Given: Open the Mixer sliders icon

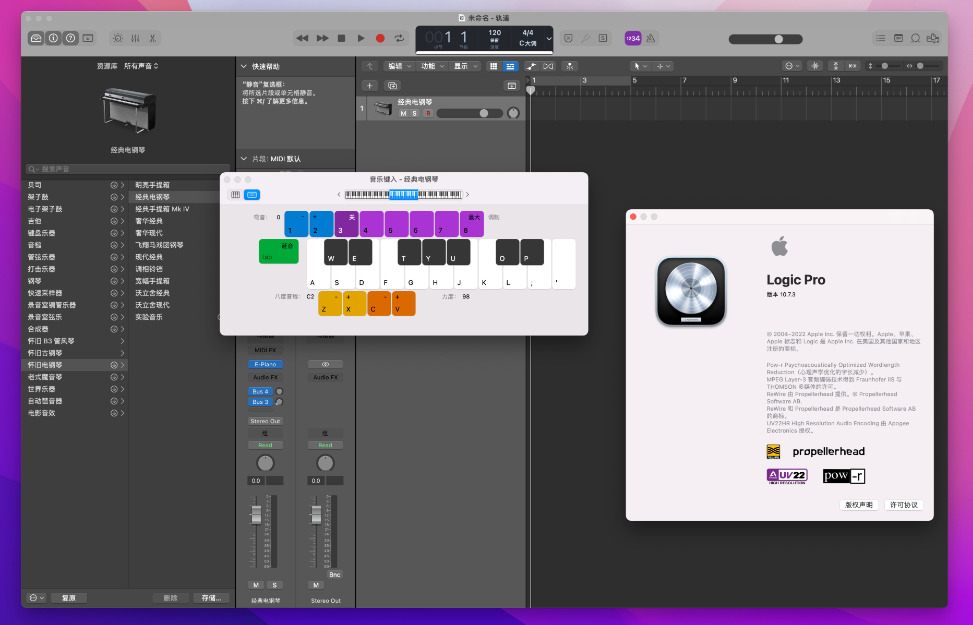Looking at the screenshot, I should (x=135, y=38).
